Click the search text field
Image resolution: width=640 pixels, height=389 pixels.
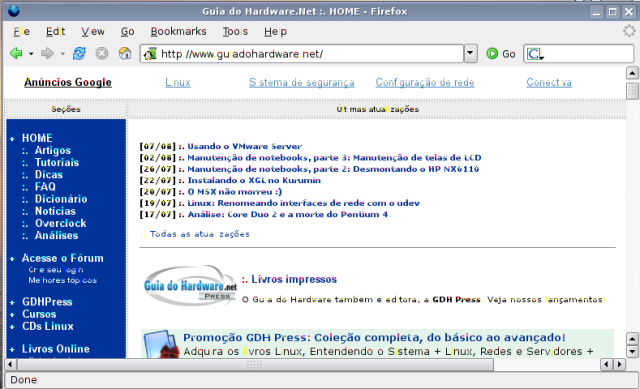point(588,54)
